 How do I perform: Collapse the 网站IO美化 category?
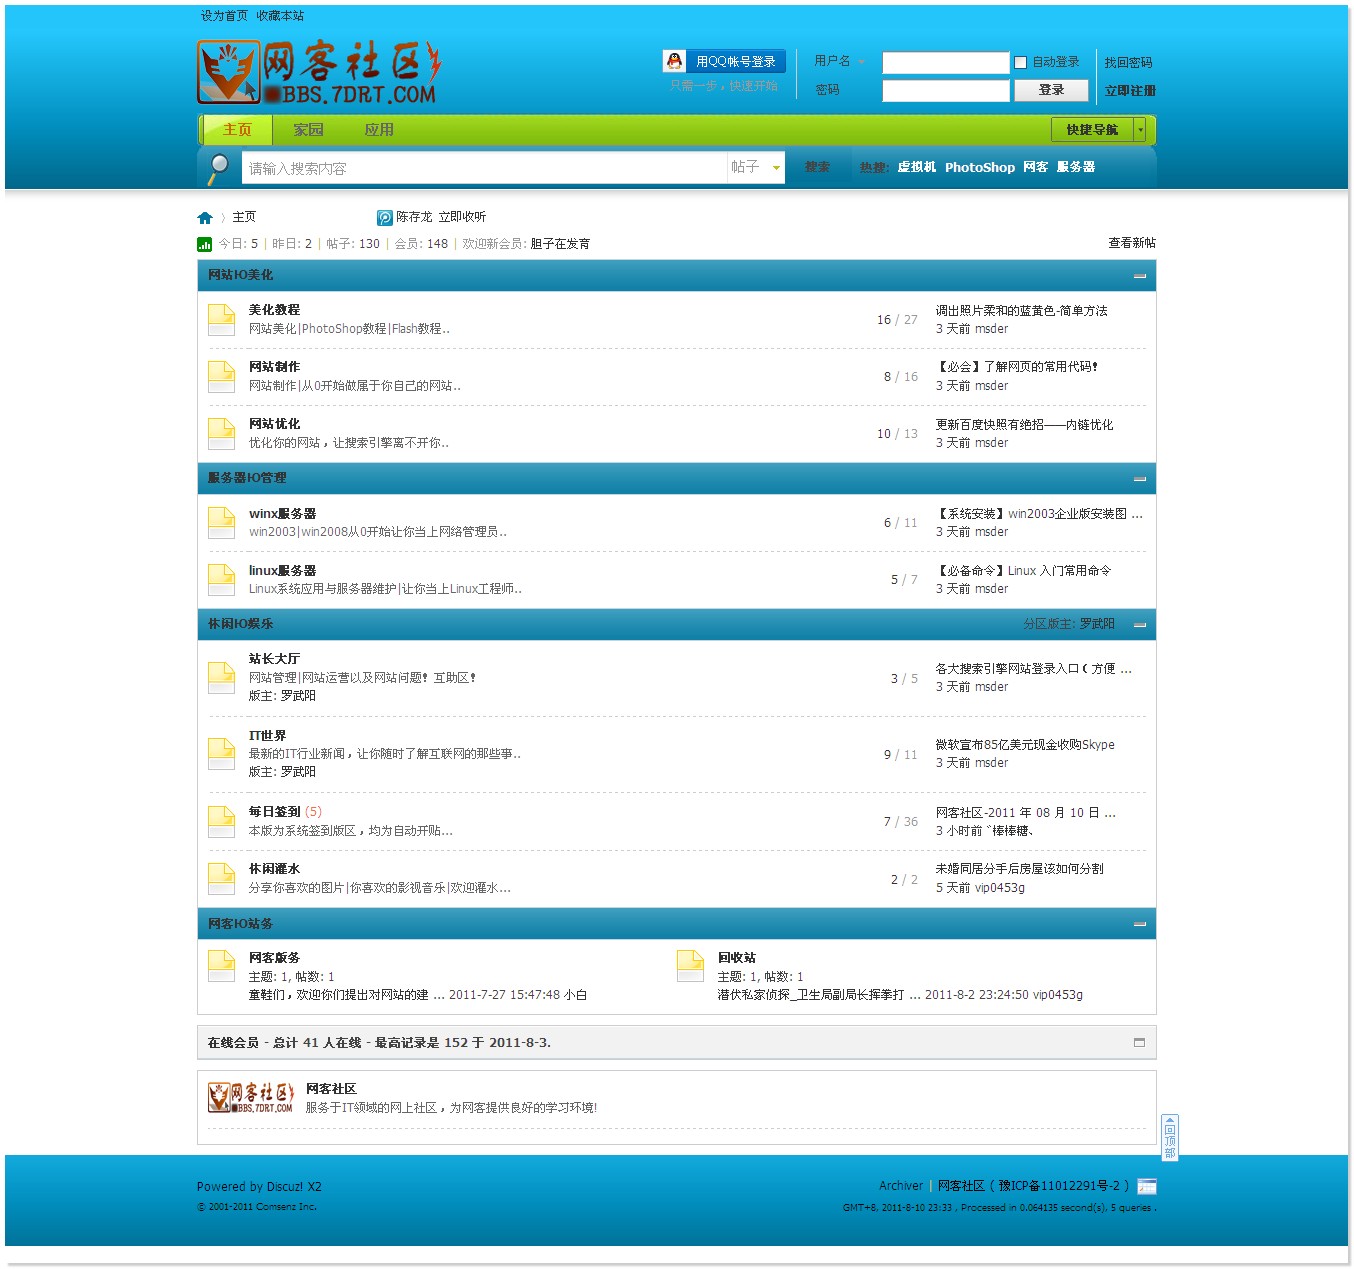(1139, 276)
